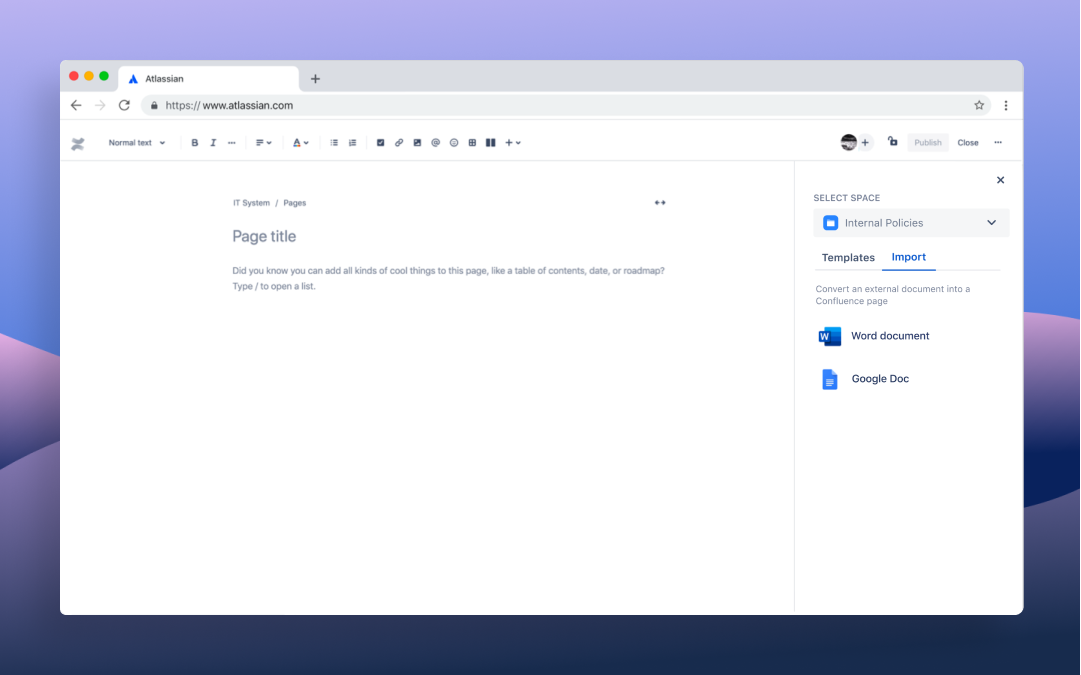Add an action item checkbox
Viewport: 1081px width, 675px height.
380,143
